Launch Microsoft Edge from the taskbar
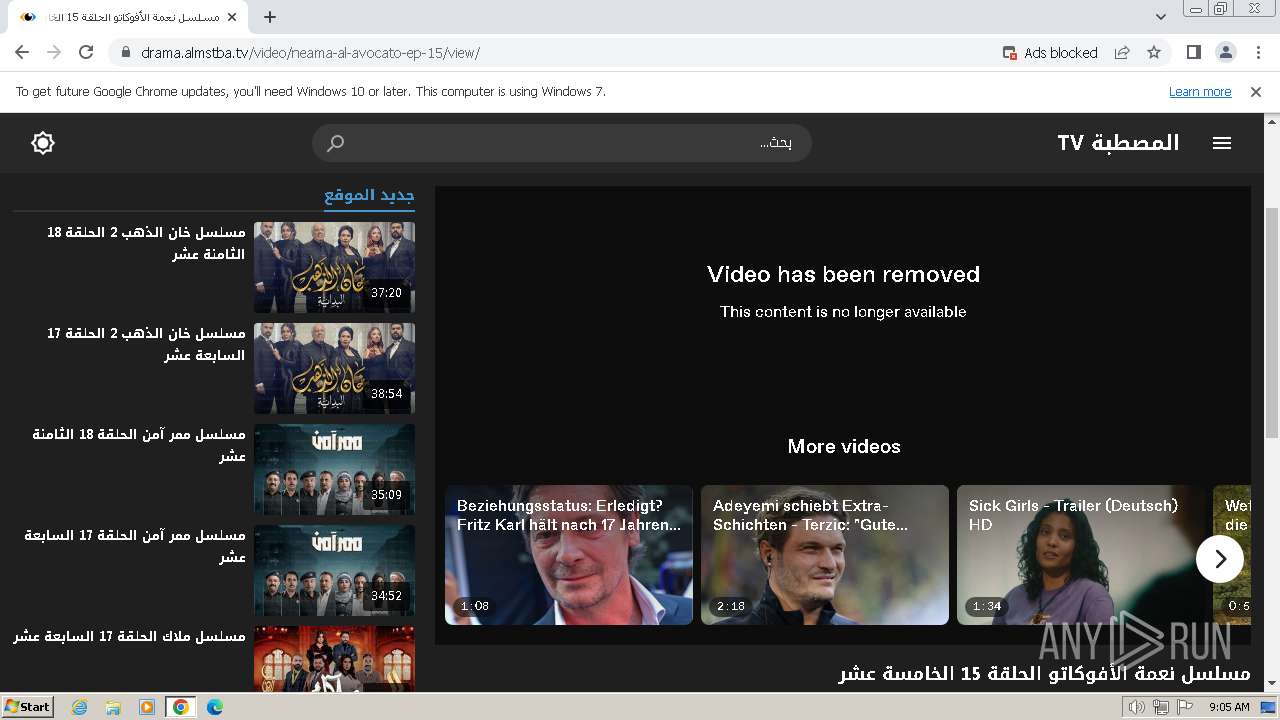The height and width of the screenshot is (720, 1280). click(215, 707)
